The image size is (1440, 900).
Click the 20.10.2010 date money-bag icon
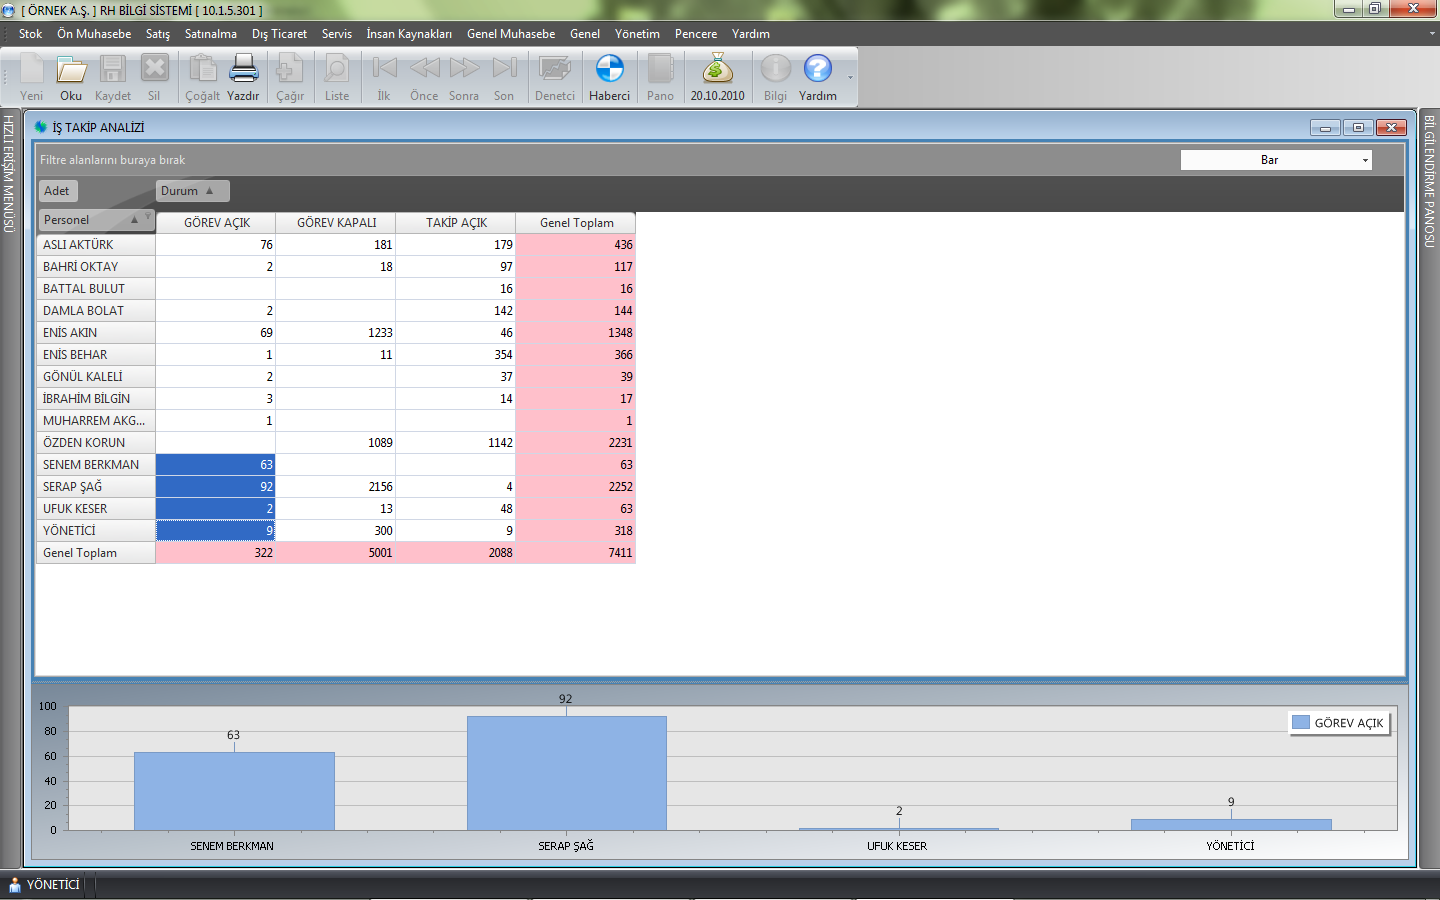click(x=717, y=70)
